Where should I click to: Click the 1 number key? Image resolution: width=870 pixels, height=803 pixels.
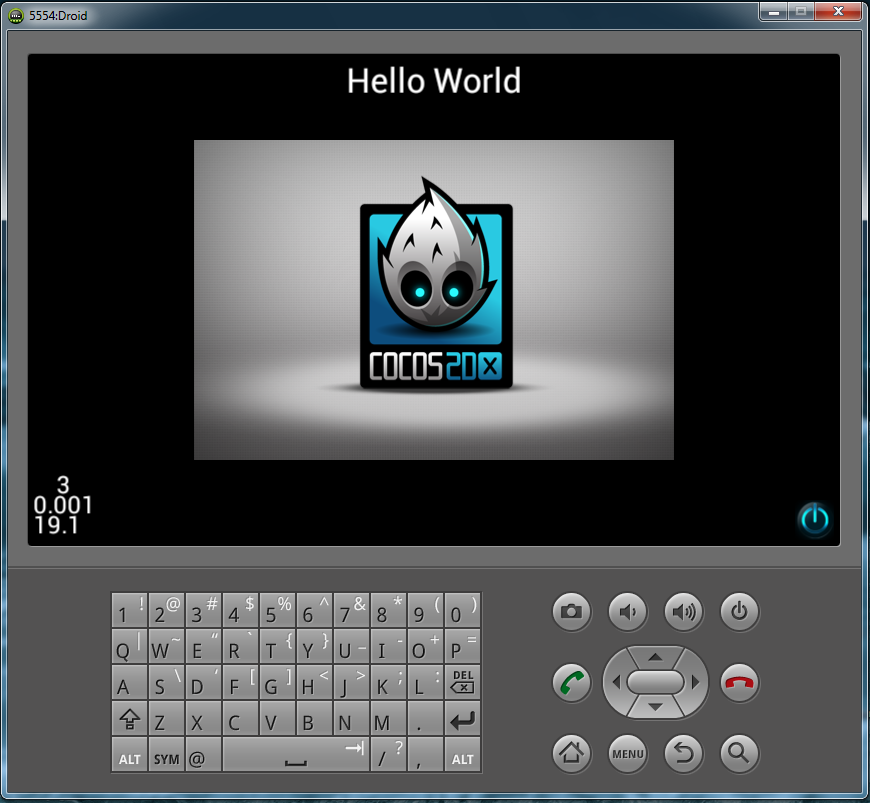pyautogui.click(x=129, y=609)
